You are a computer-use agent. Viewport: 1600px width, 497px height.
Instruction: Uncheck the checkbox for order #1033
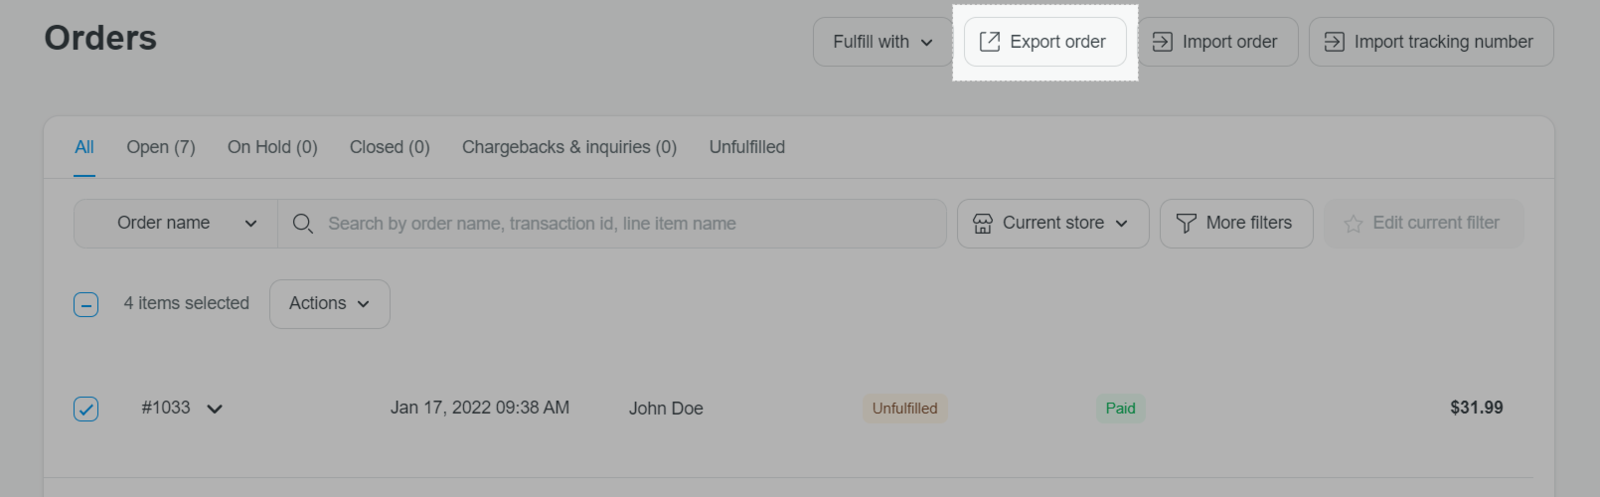point(86,408)
